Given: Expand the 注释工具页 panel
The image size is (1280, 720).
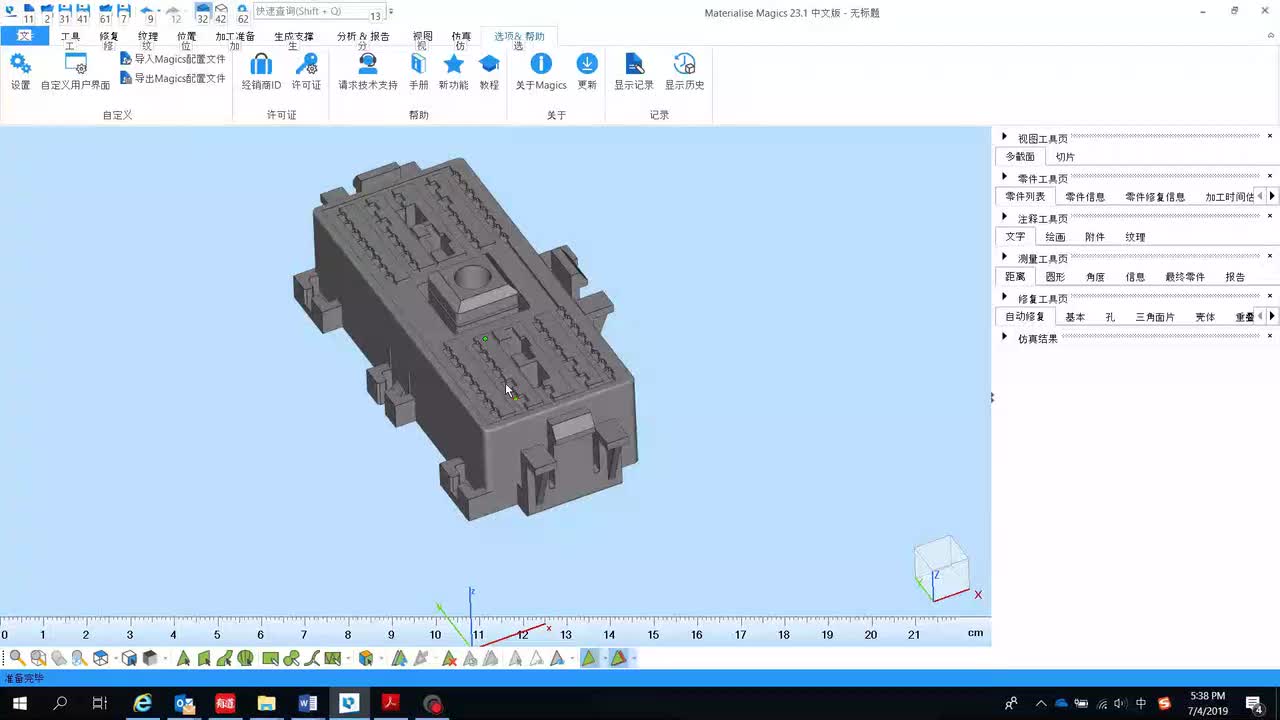Looking at the screenshot, I should coord(1005,217).
